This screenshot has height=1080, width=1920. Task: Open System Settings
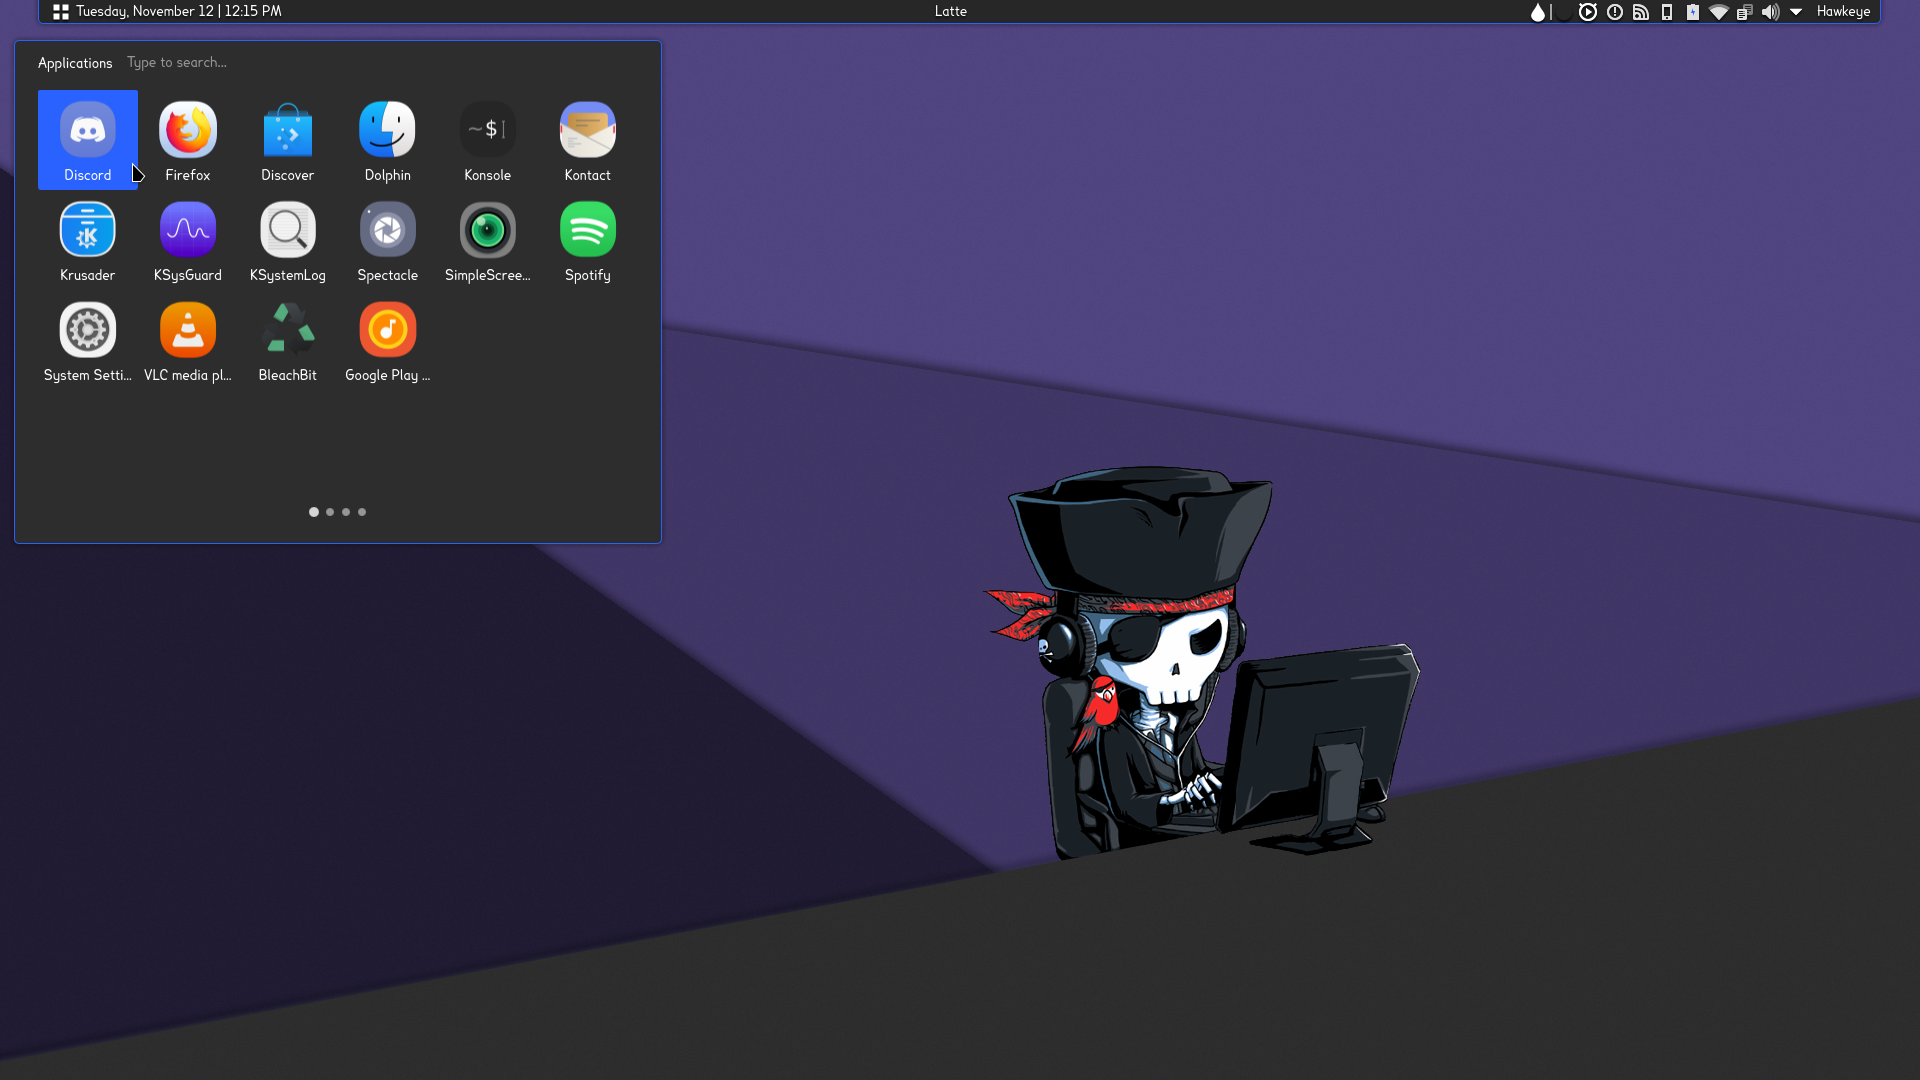click(x=88, y=340)
